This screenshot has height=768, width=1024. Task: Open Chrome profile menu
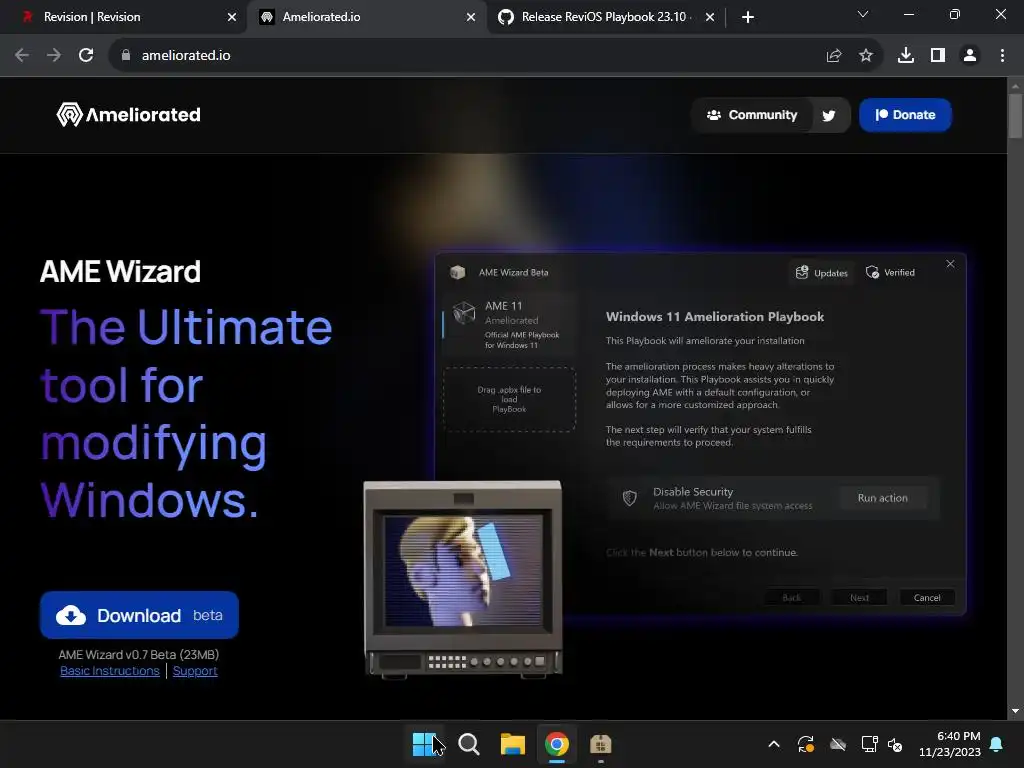tap(970, 56)
